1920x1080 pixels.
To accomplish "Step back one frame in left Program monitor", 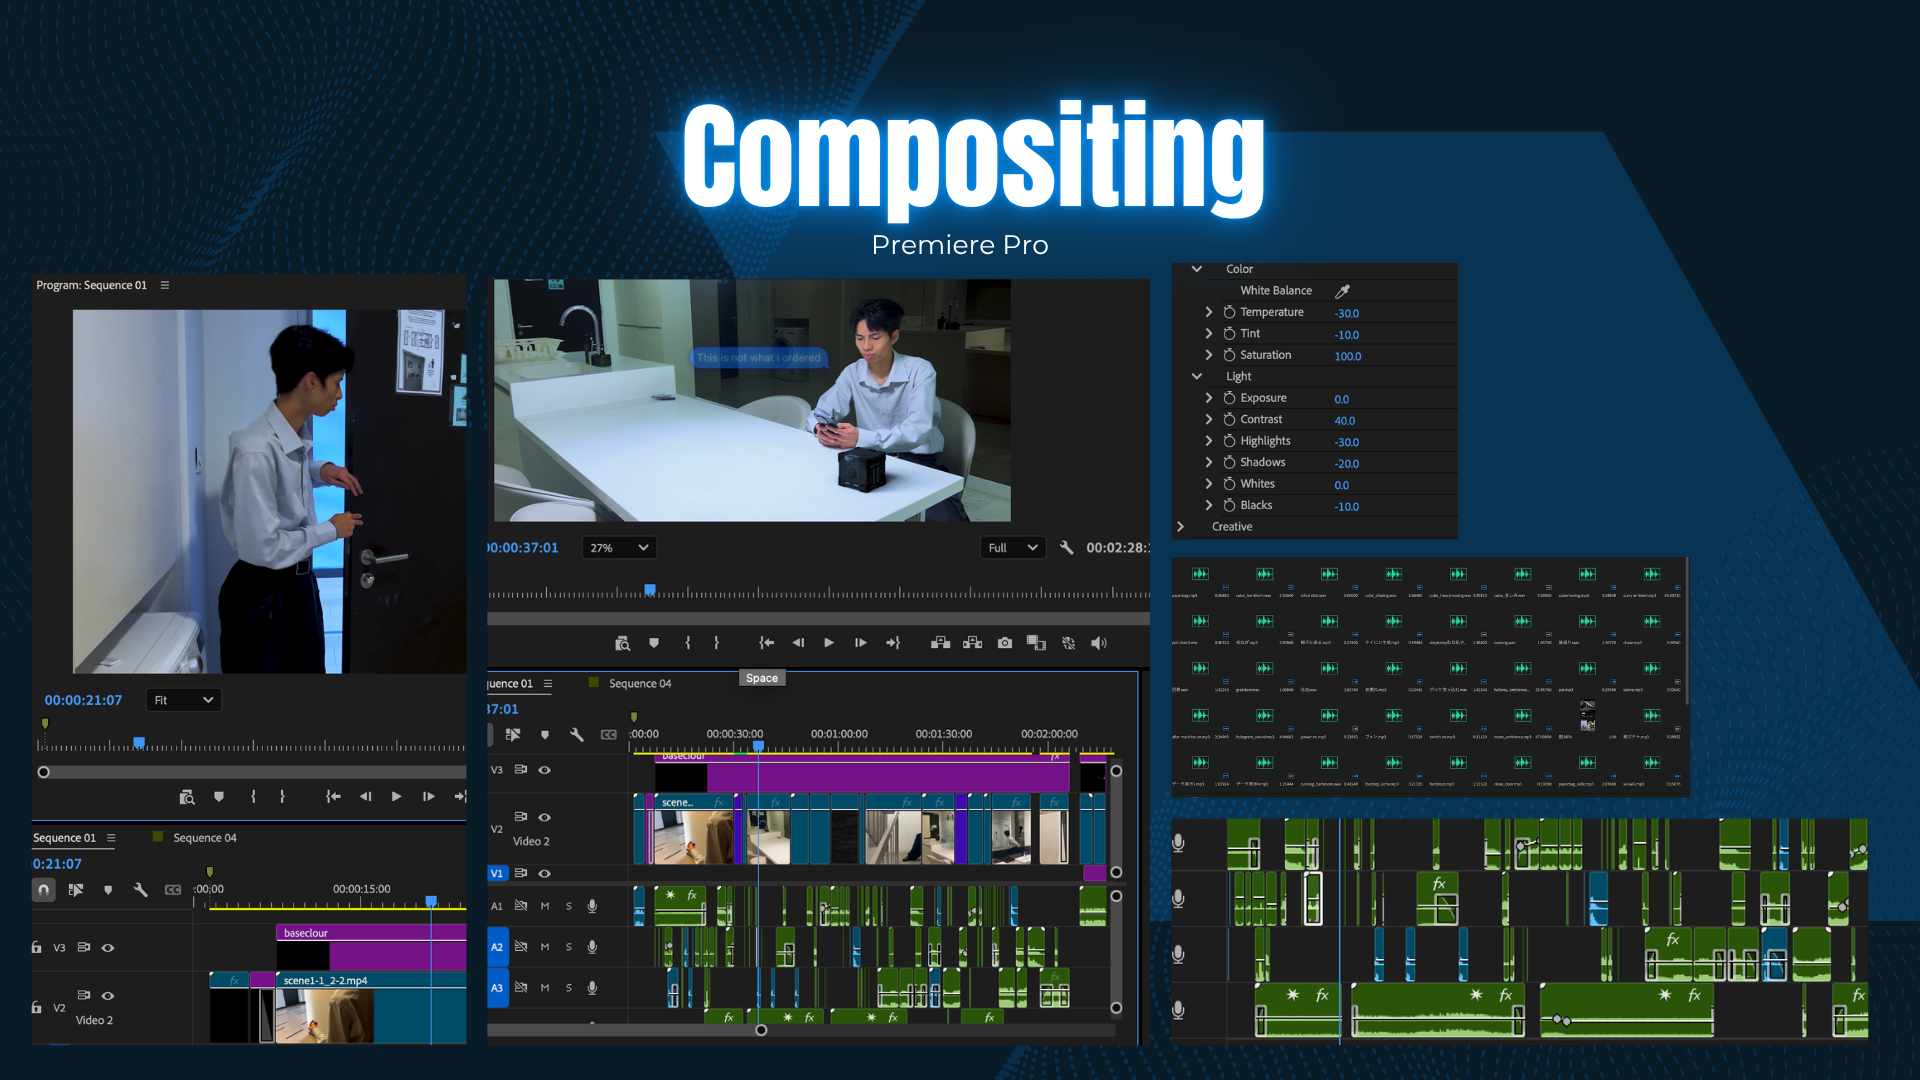I will pos(366,797).
